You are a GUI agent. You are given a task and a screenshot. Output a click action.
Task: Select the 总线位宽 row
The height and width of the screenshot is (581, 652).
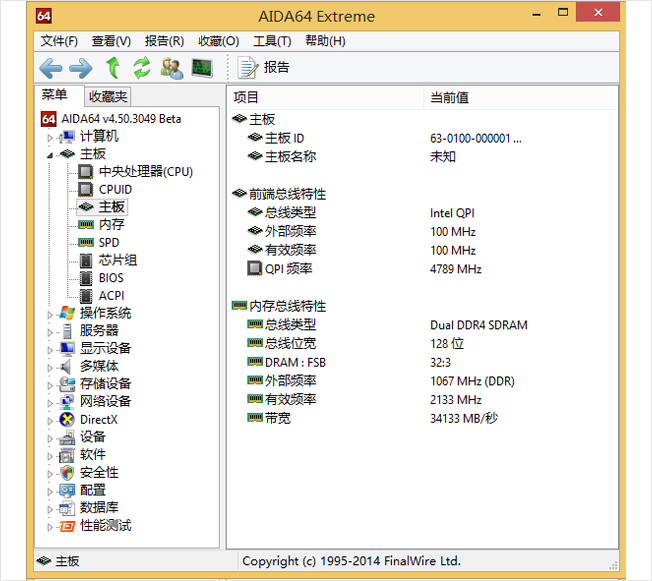pyautogui.click(x=422, y=344)
